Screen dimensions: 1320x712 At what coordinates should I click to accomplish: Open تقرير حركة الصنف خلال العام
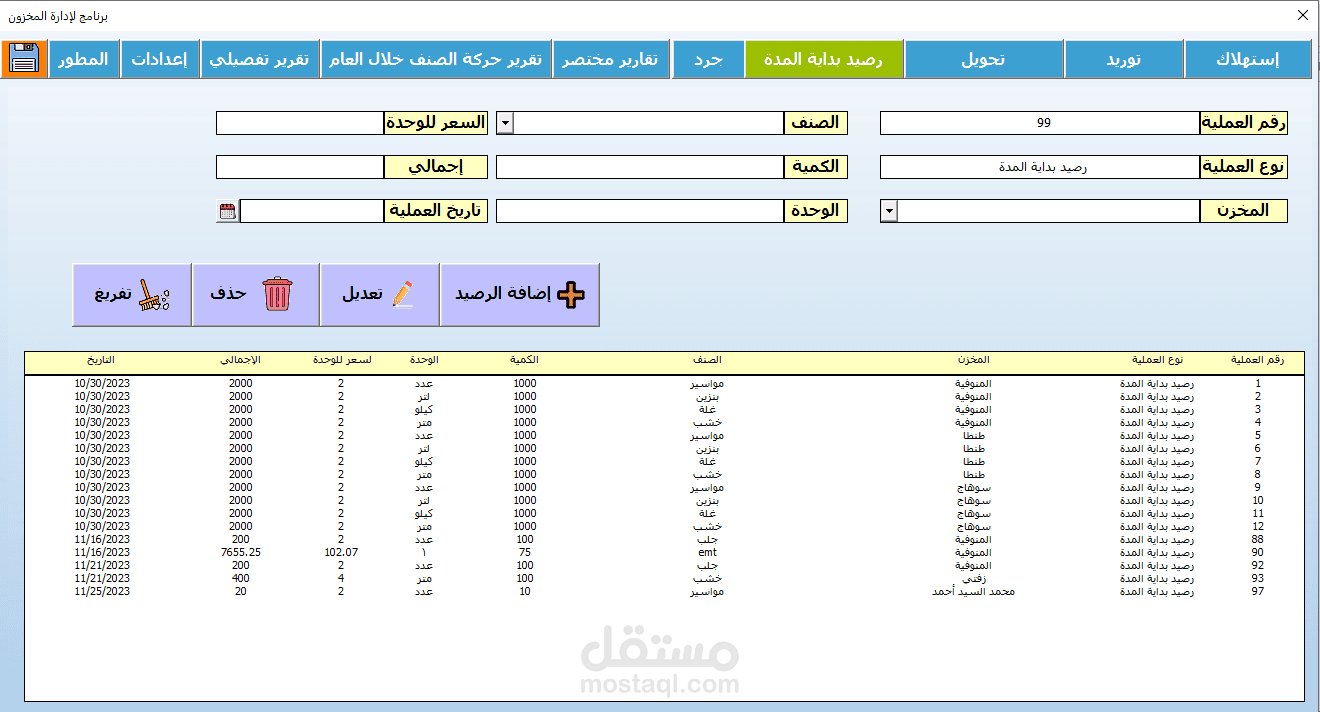(x=436, y=59)
